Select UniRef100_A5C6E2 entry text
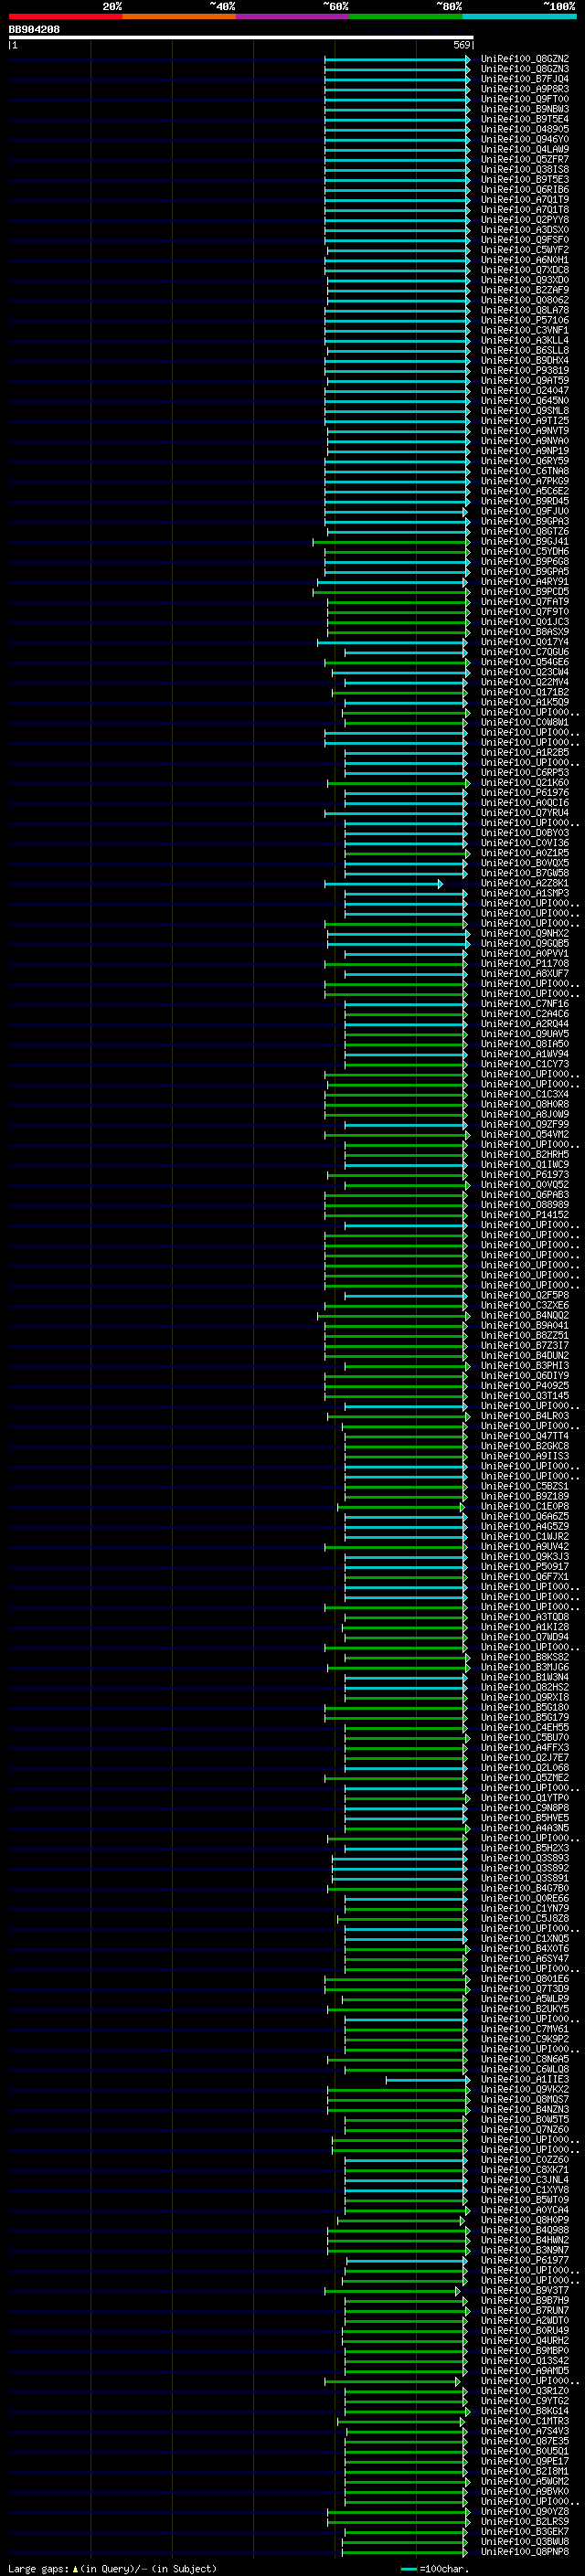Viewport: 585px width, 2576px height. tap(525, 491)
